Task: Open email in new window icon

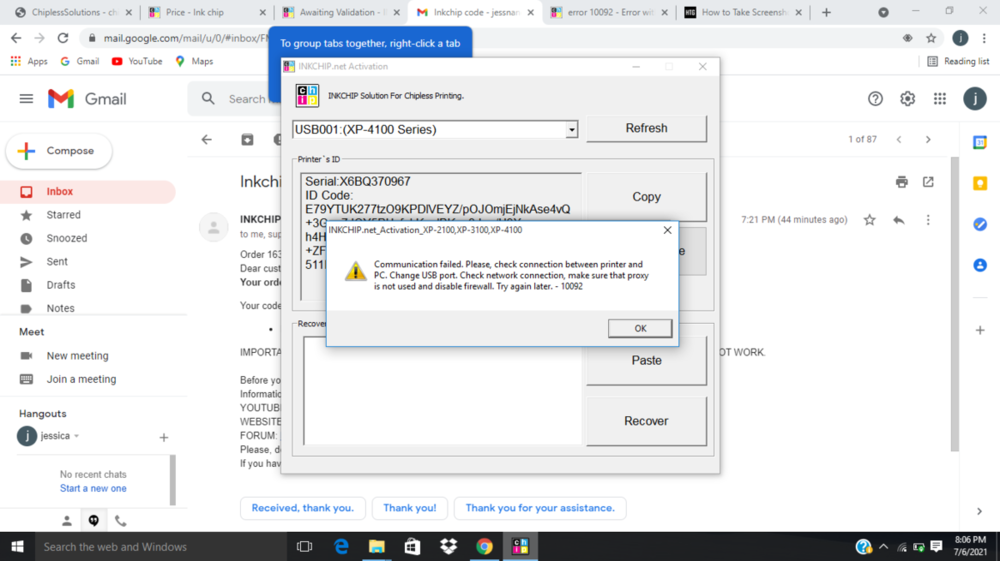Action: pos(928,182)
